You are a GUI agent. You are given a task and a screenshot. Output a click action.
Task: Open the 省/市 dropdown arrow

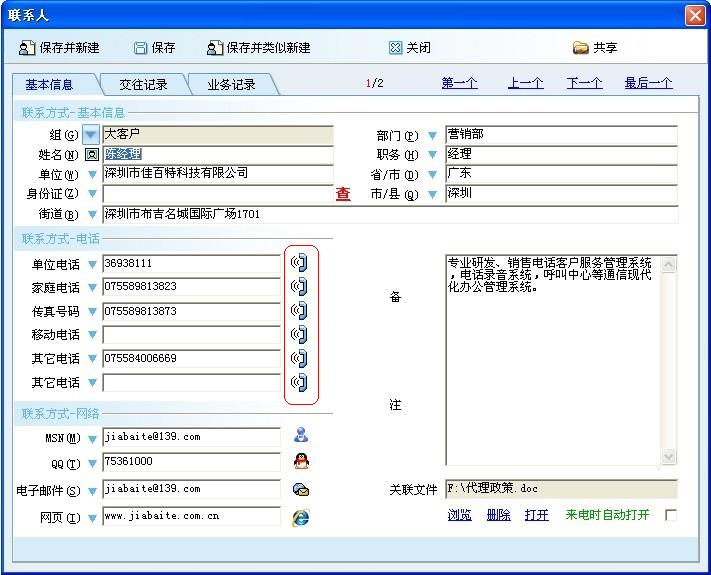pos(433,175)
